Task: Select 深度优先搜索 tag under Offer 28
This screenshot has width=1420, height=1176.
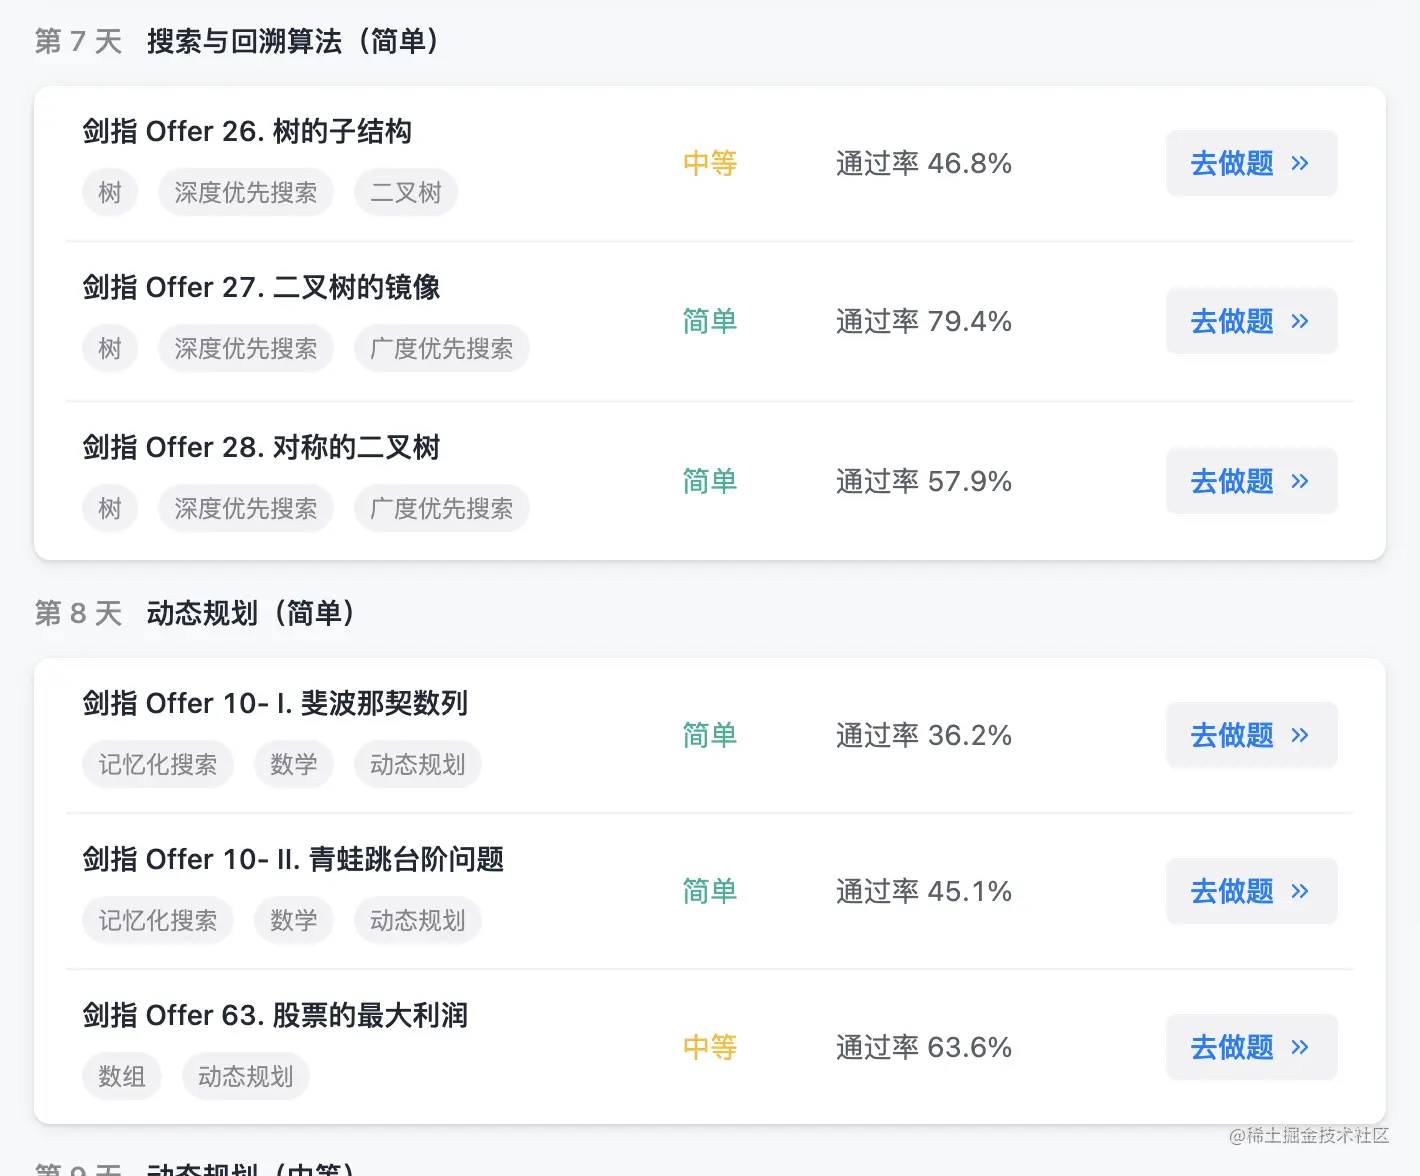Action: (245, 508)
